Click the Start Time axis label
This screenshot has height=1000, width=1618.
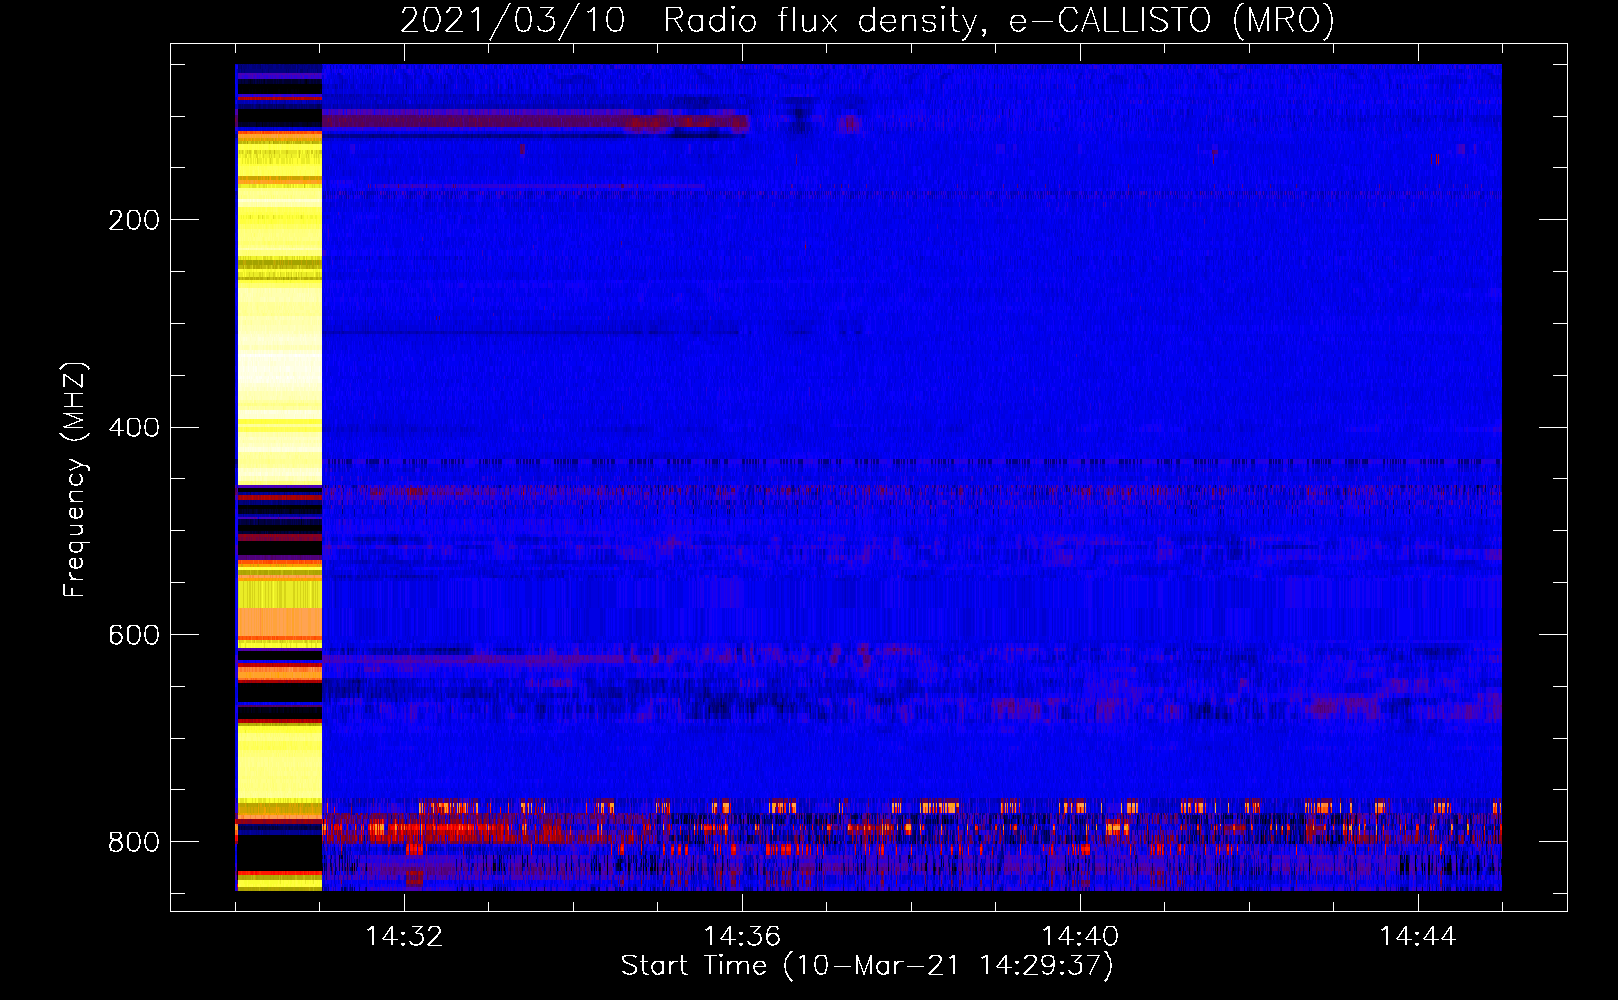[x=867, y=966]
